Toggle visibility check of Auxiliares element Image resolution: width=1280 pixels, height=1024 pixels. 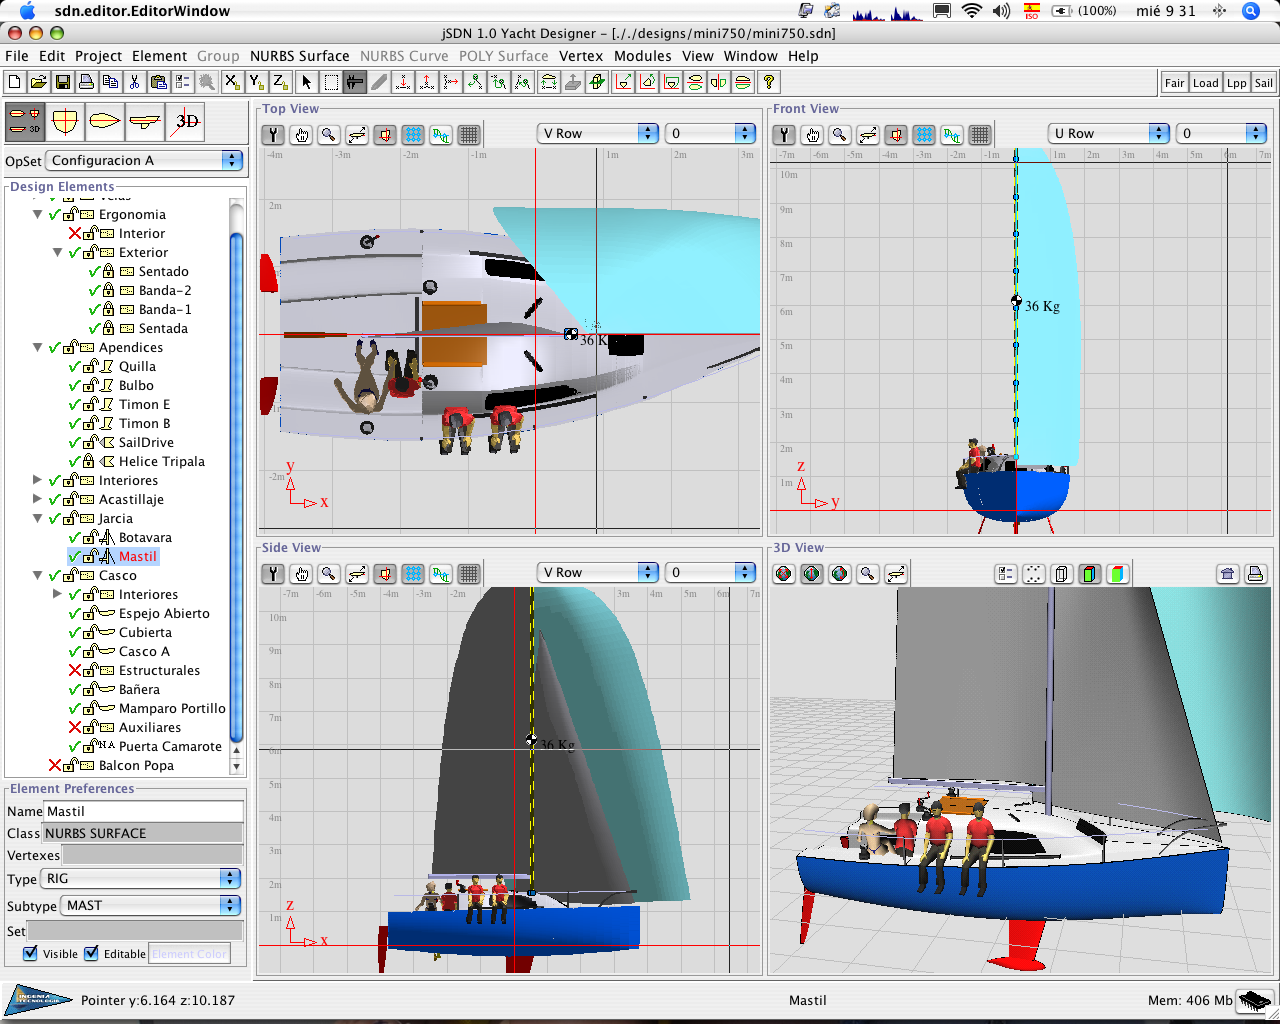(75, 727)
